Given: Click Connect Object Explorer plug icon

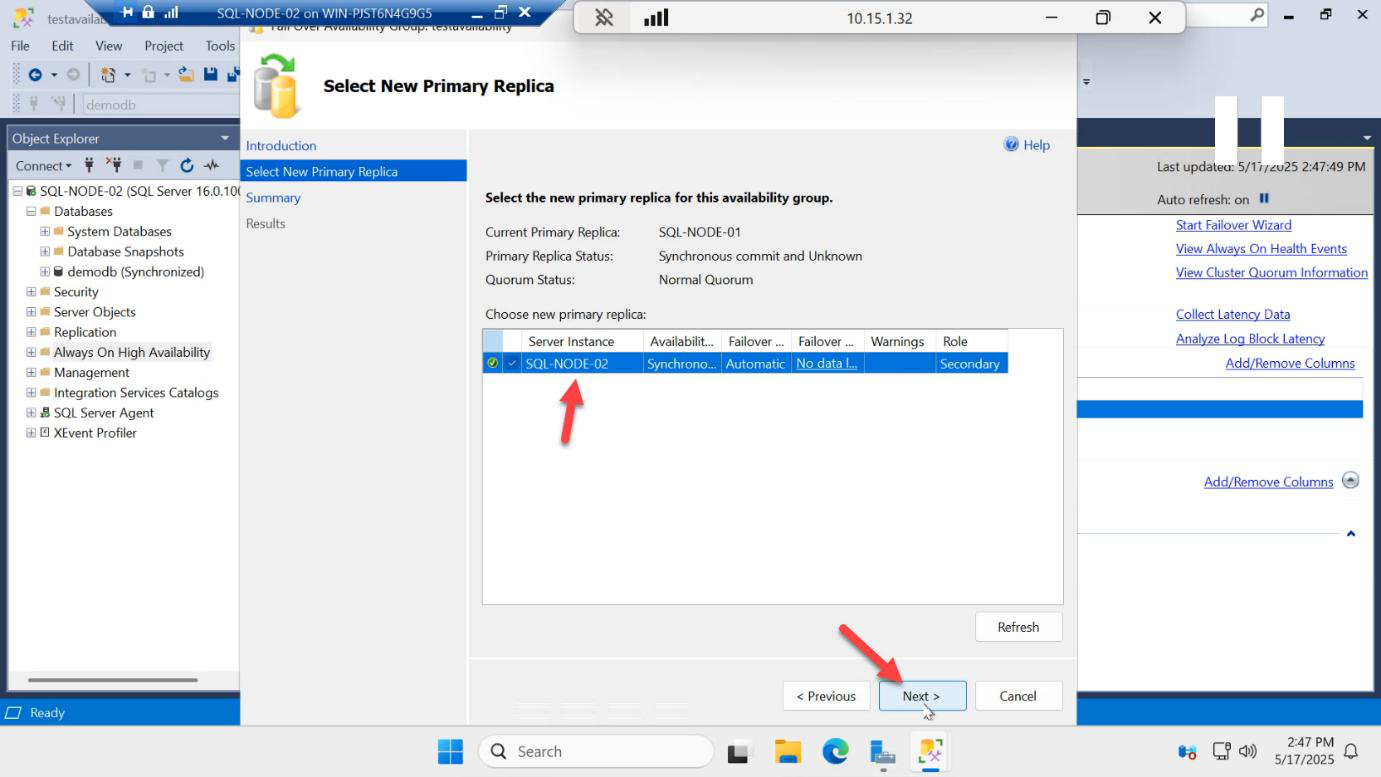Looking at the screenshot, I should (89, 165).
